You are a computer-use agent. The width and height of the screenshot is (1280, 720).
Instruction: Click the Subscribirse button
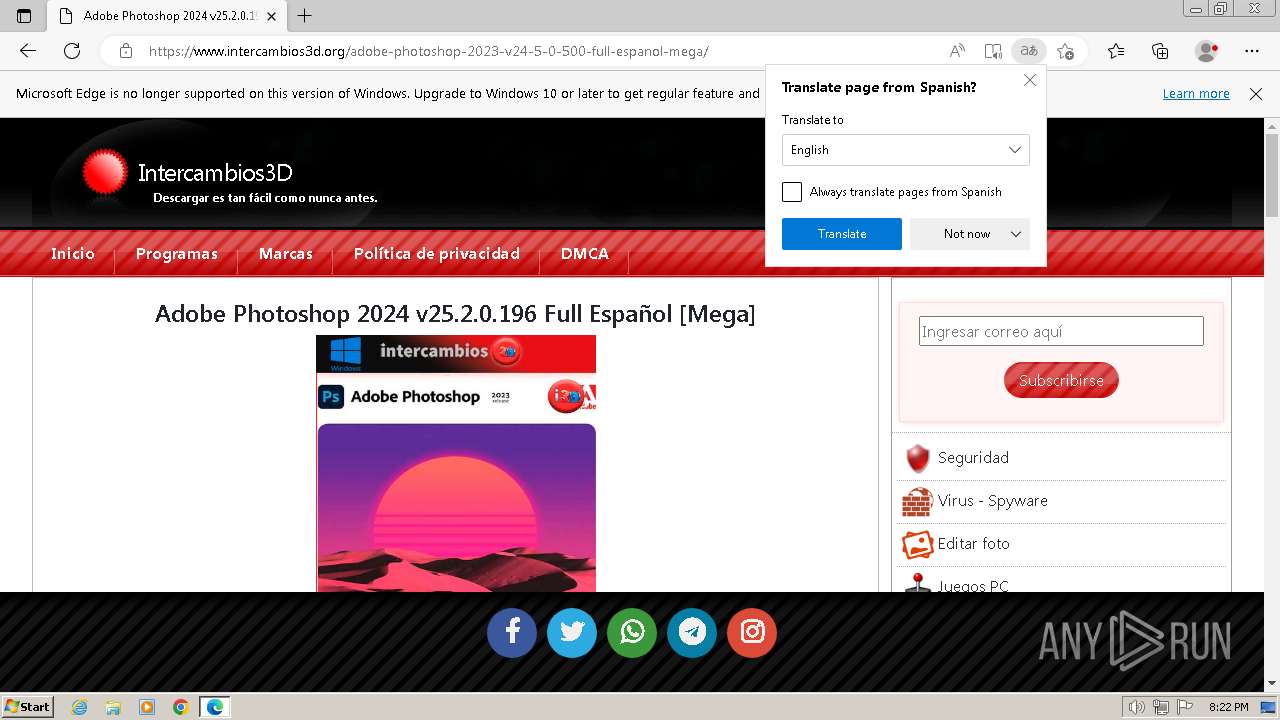[x=1061, y=380]
